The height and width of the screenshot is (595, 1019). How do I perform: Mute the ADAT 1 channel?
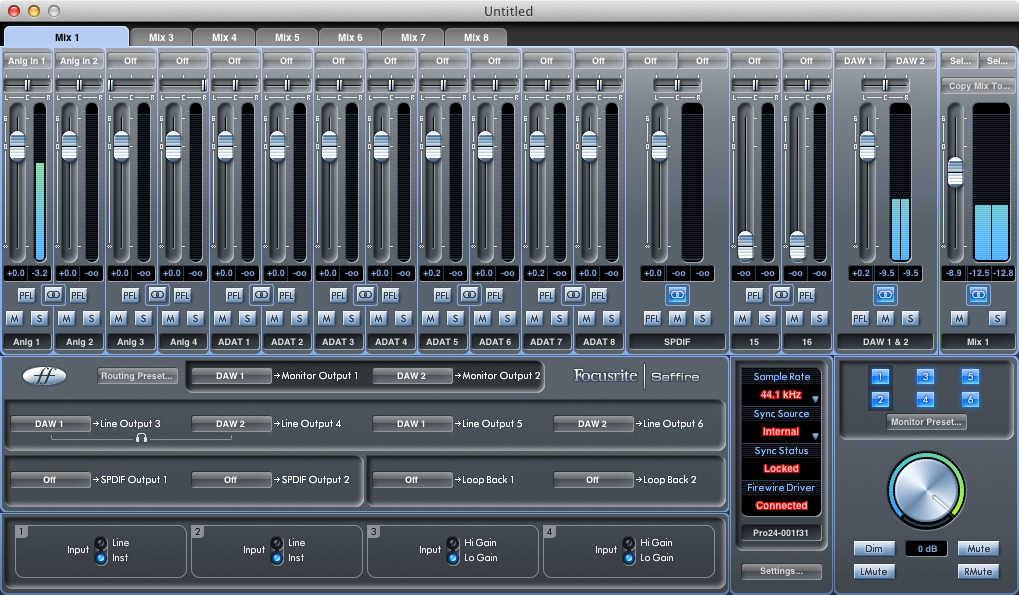(222, 318)
